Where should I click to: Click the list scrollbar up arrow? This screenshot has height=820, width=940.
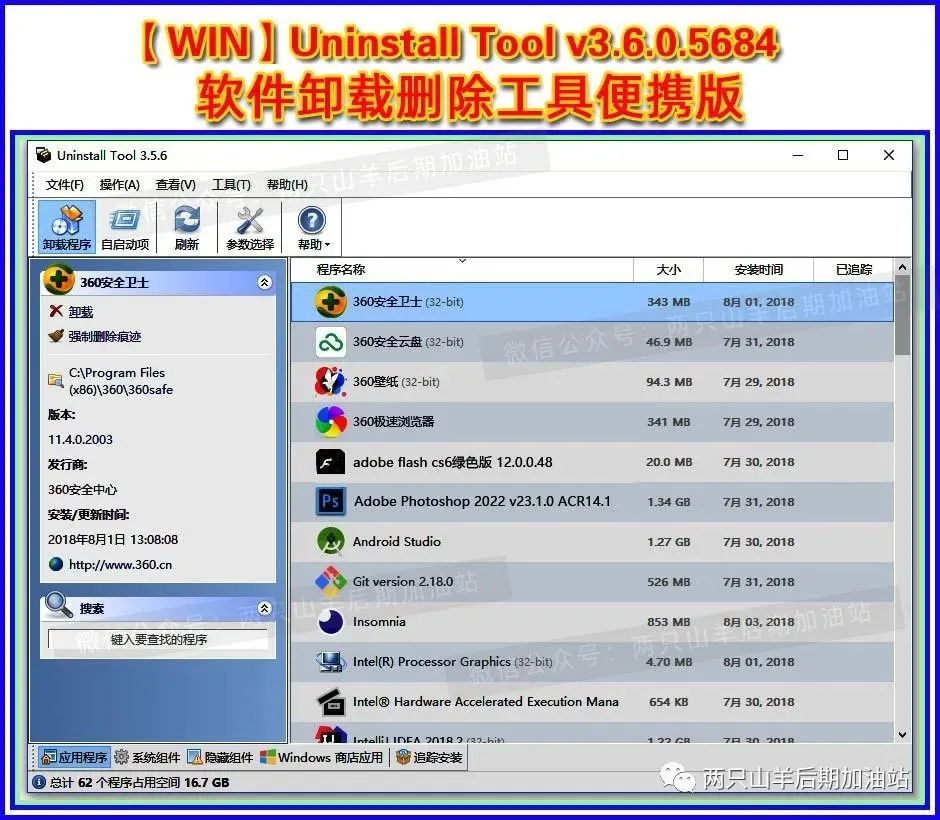pos(903,267)
